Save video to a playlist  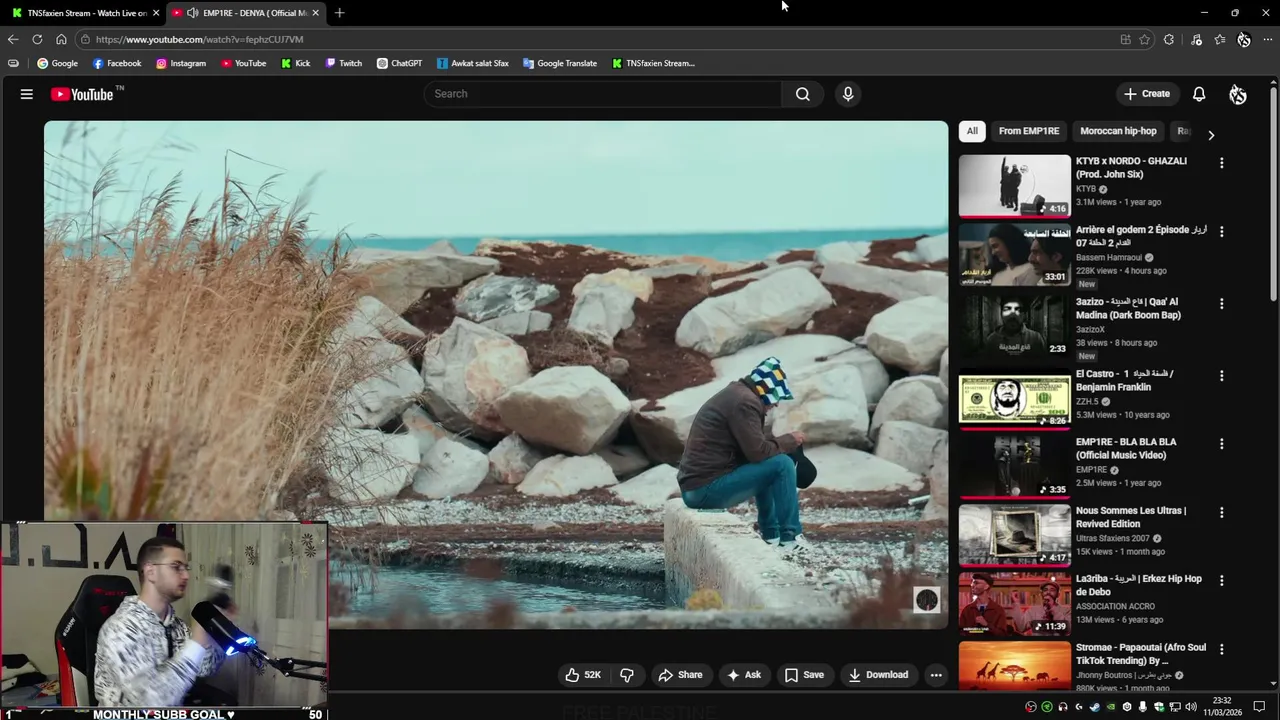pos(804,675)
